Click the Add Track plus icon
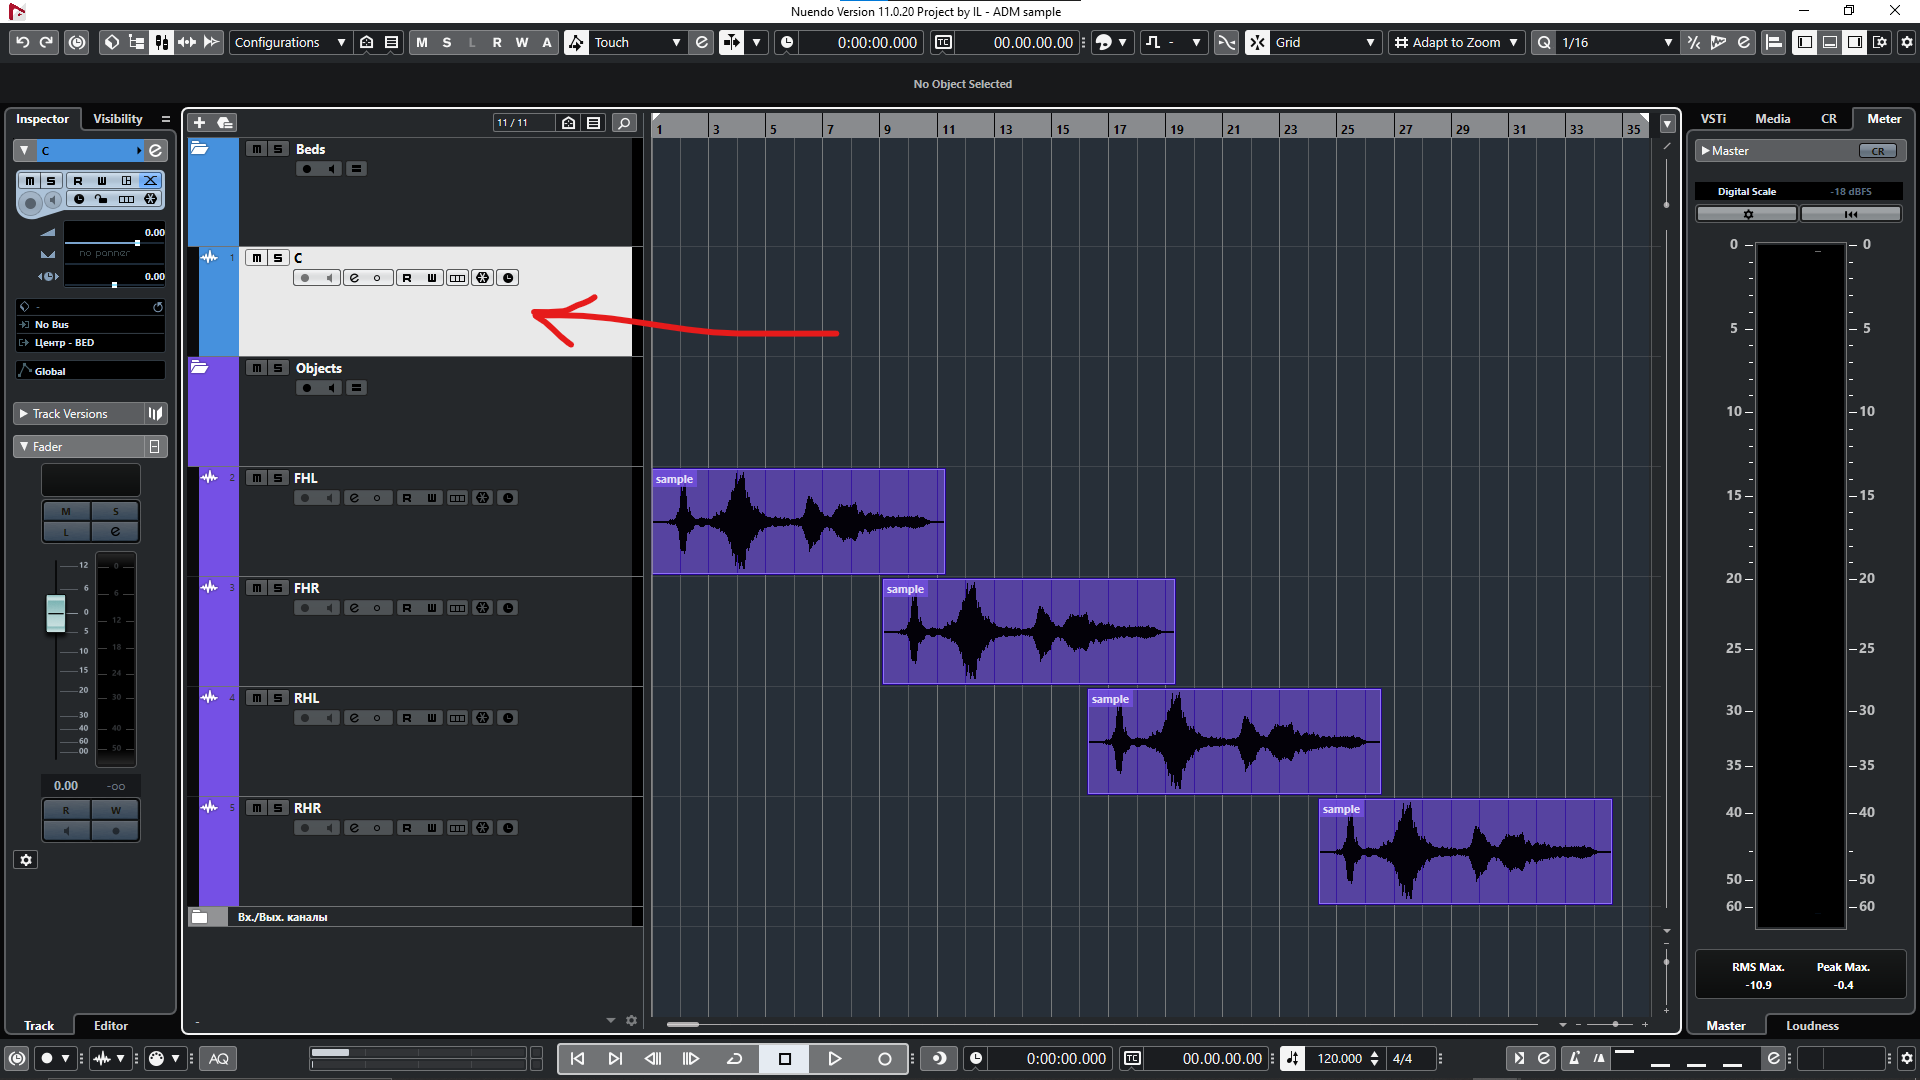1920x1080 pixels. point(199,122)
